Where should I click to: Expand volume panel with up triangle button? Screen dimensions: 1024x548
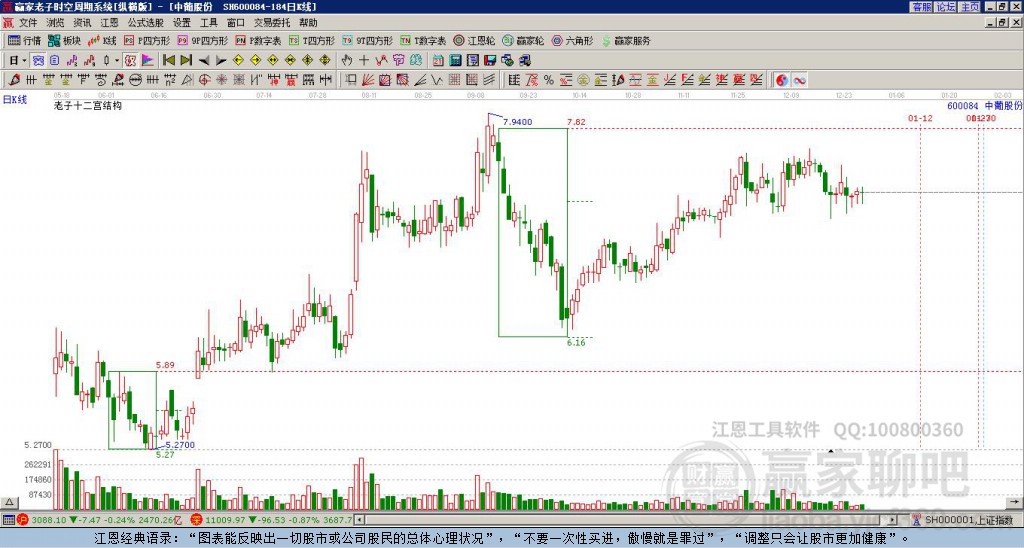(9, 502)
